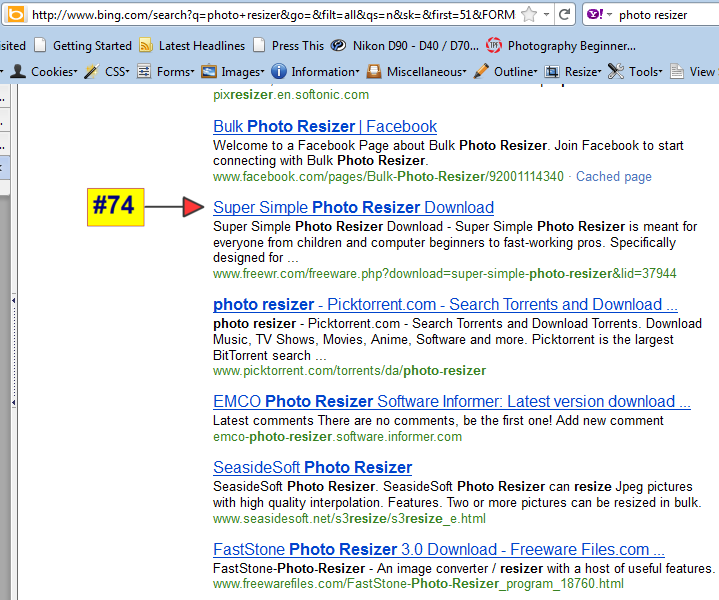Click the Getting Started page icon

click(x=40, y=45)
